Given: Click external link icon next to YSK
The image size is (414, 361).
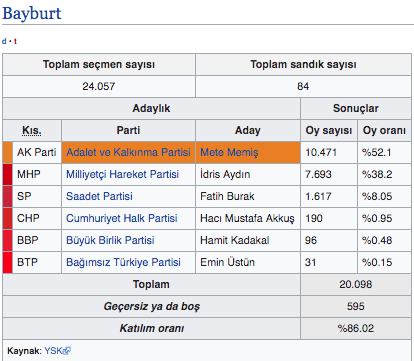Looking at the screenshot, I should coord(67,351).
